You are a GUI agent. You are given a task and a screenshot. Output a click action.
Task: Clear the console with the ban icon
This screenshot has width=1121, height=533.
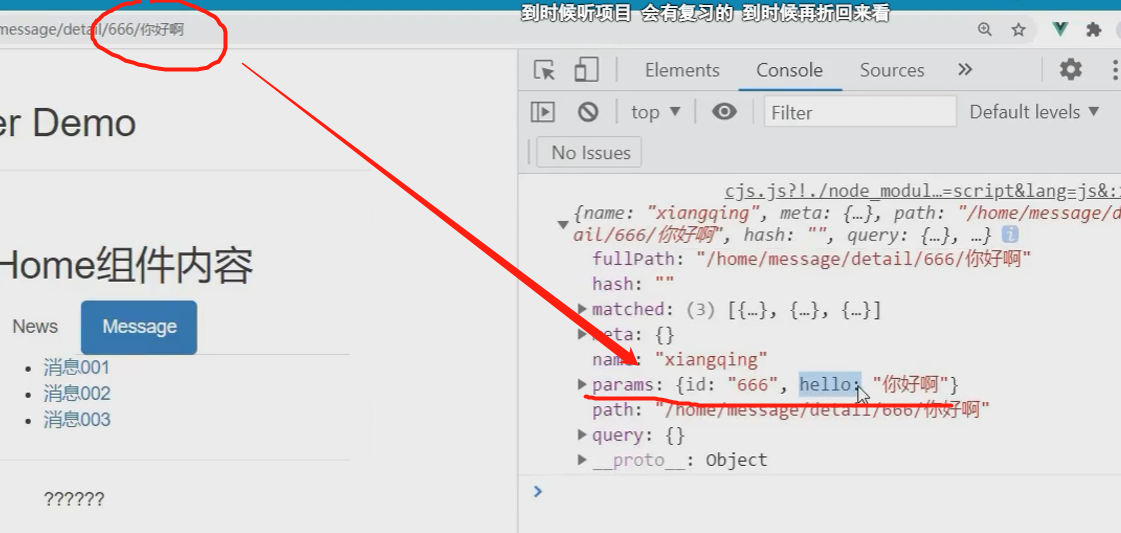[x=588, y=112]
